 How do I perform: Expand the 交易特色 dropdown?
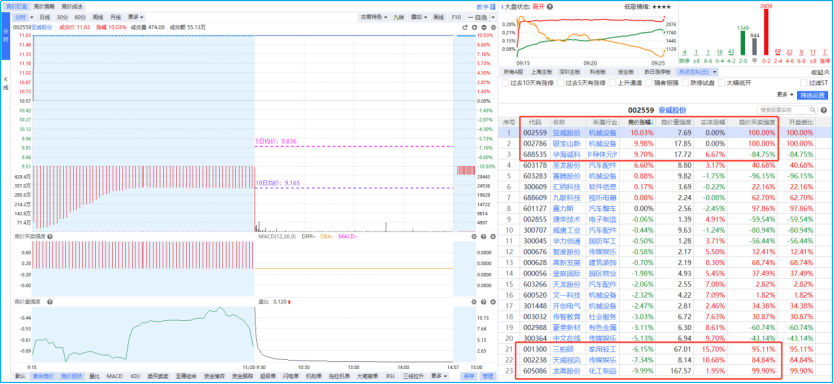coord(374,17)
